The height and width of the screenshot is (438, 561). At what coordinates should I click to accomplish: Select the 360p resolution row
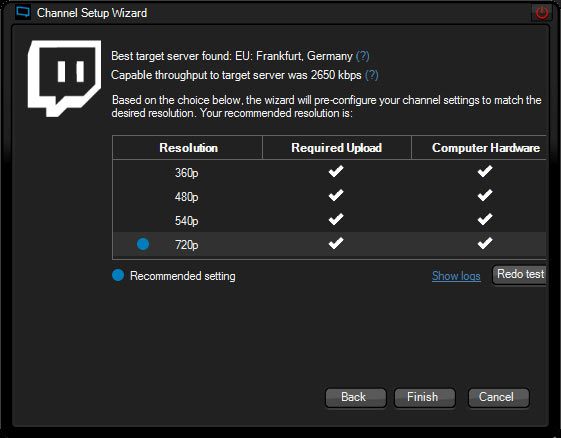[329, 172]
